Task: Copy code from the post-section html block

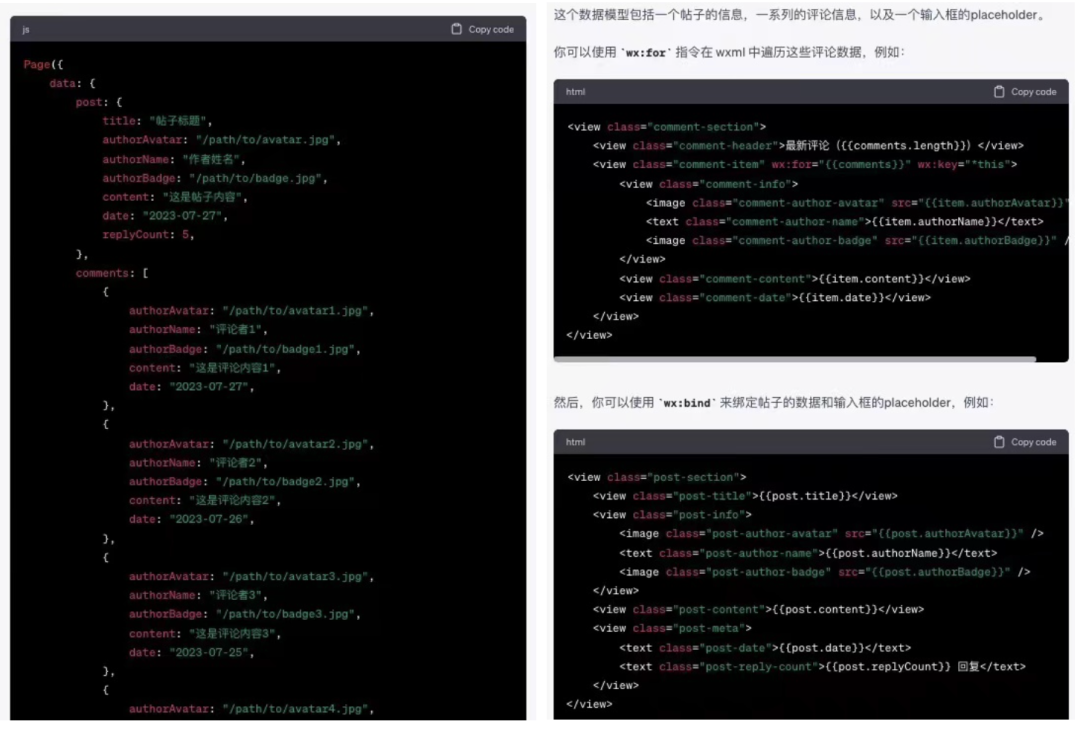Action: (x=1025, y=442)
